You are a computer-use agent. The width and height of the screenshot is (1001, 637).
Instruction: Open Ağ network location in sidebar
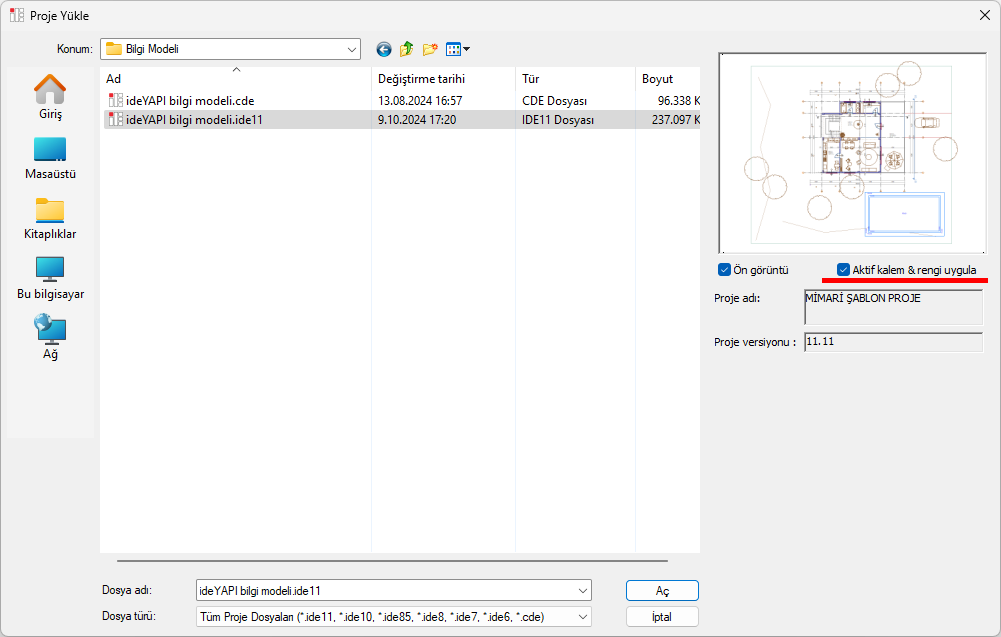pyautogui.click(x=50, y=338)
